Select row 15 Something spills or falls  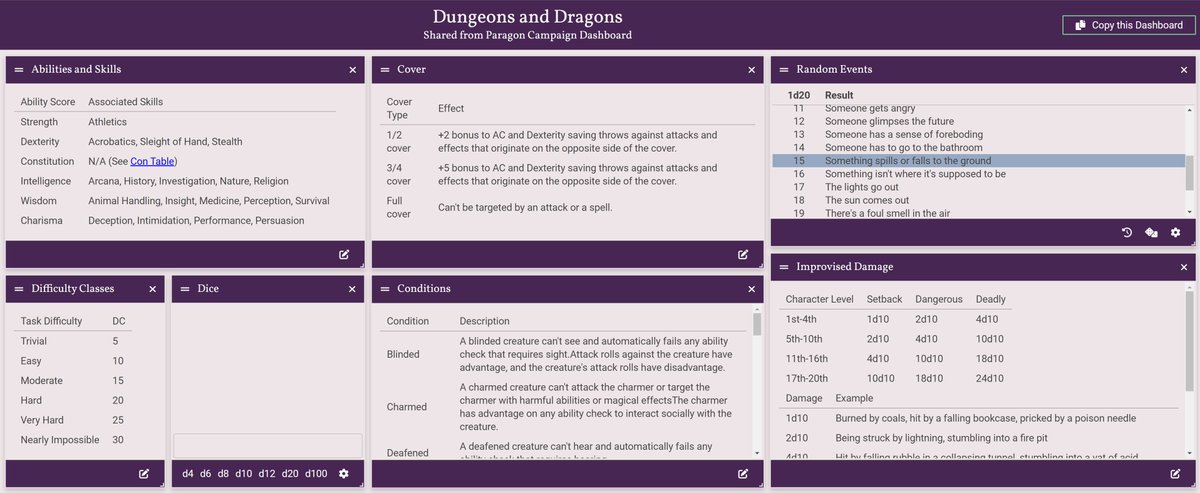click(979, 161)
